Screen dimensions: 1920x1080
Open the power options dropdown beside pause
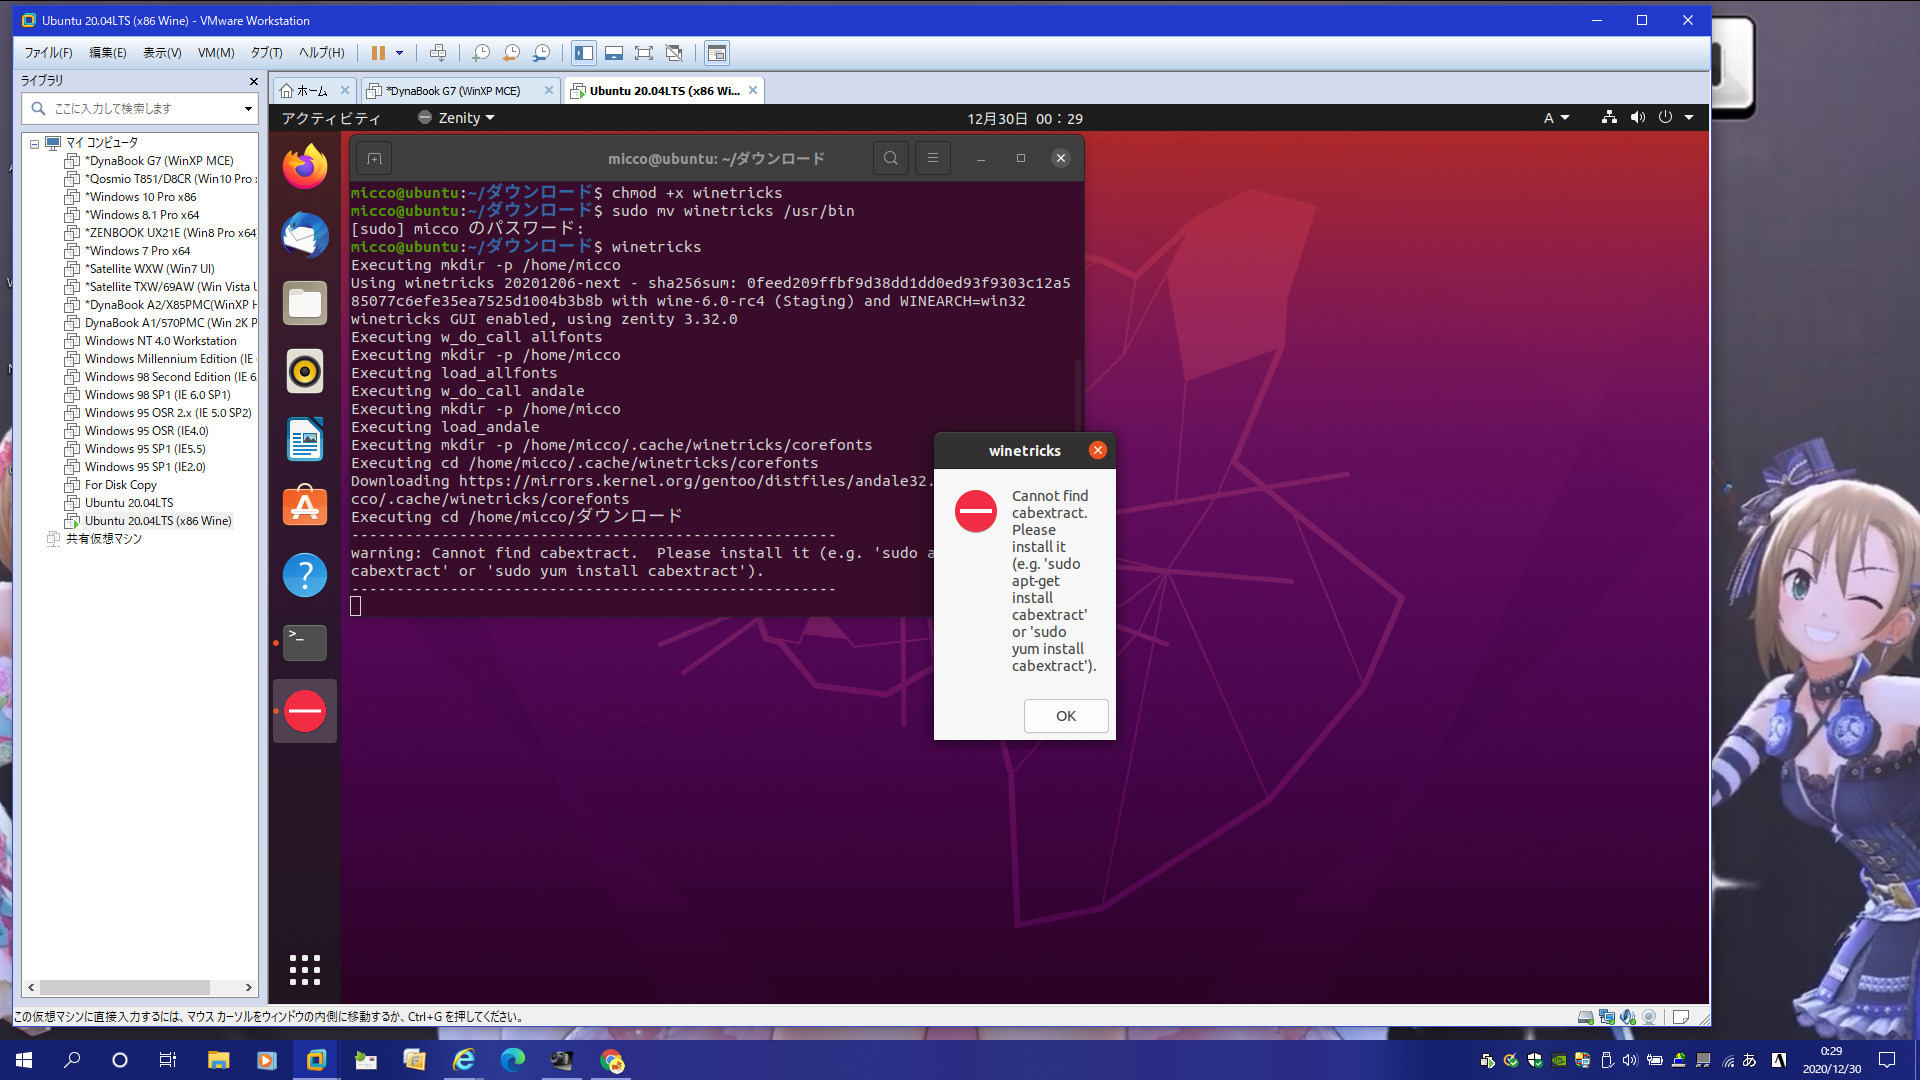coord(399,53)
